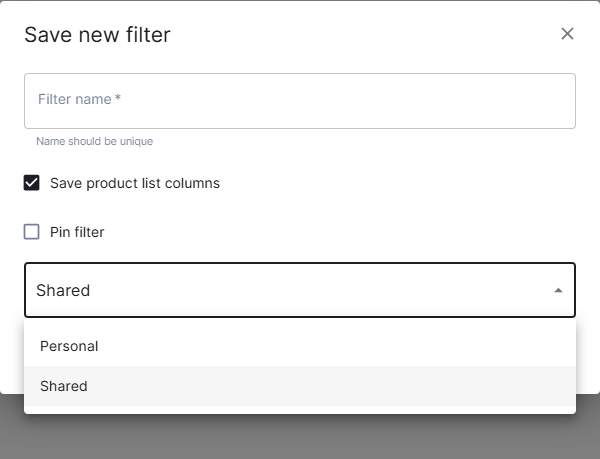Click the "Filter name *" placeholder text
This screenshot has width=600, height=459.
tap(74, 100)
